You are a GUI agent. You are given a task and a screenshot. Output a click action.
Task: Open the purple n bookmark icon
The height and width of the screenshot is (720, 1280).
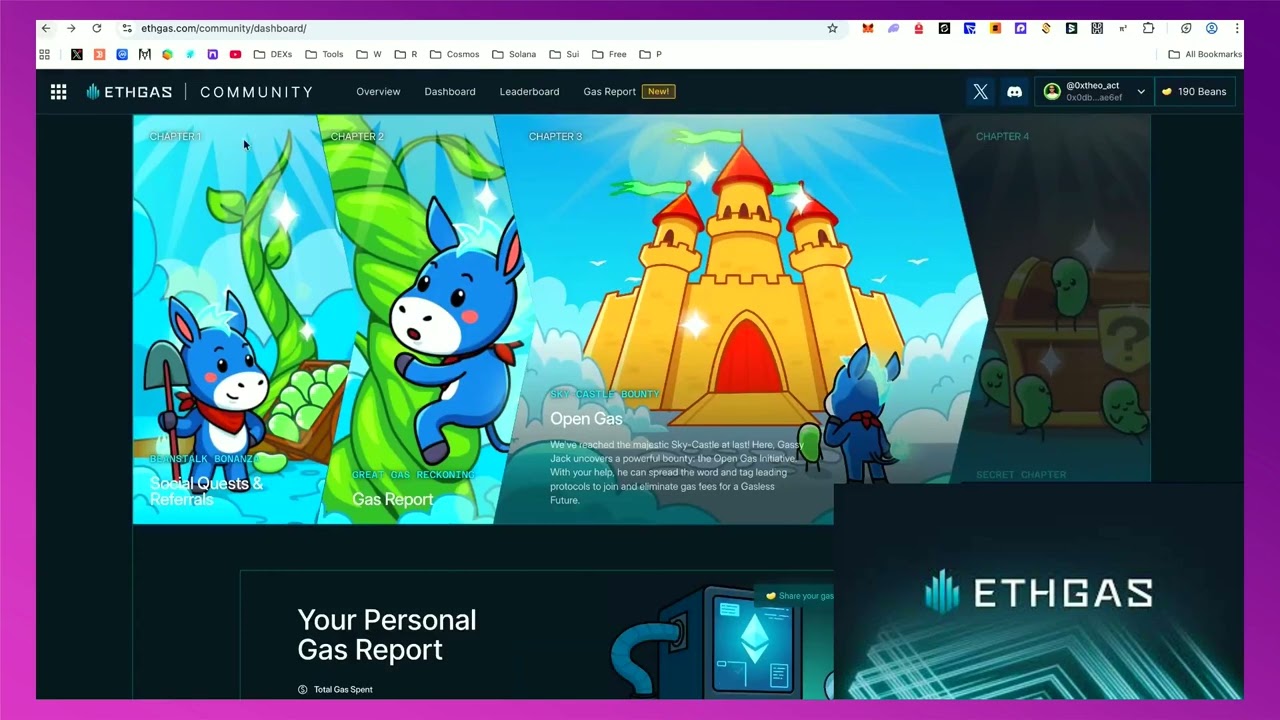click(212, 54)
